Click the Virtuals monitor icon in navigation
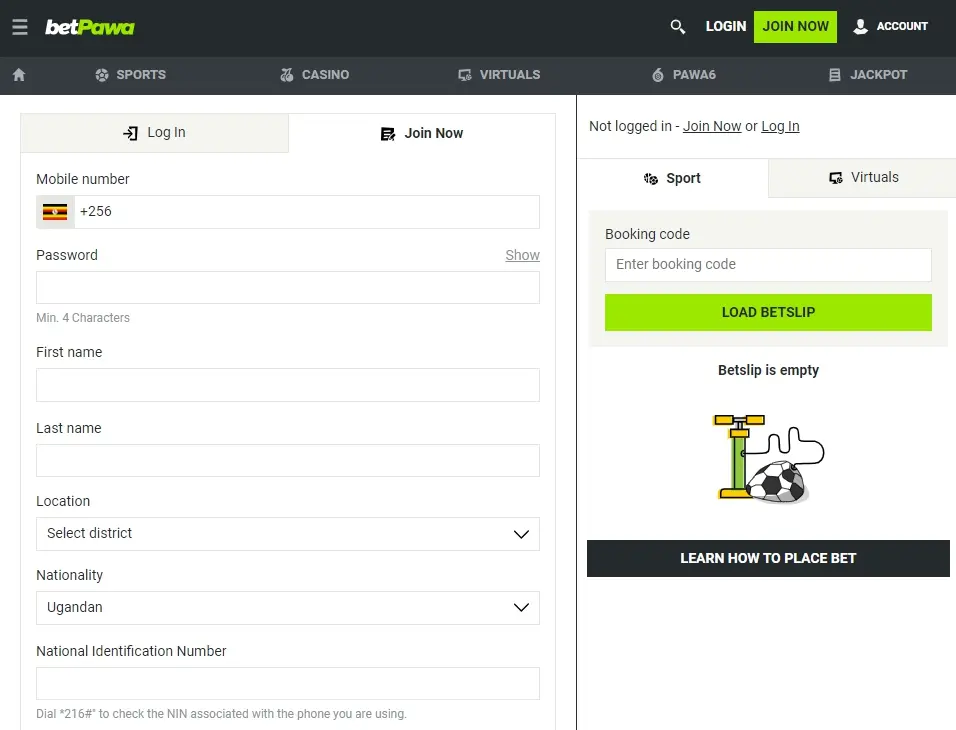956x730 pixels. pos(465,74)
